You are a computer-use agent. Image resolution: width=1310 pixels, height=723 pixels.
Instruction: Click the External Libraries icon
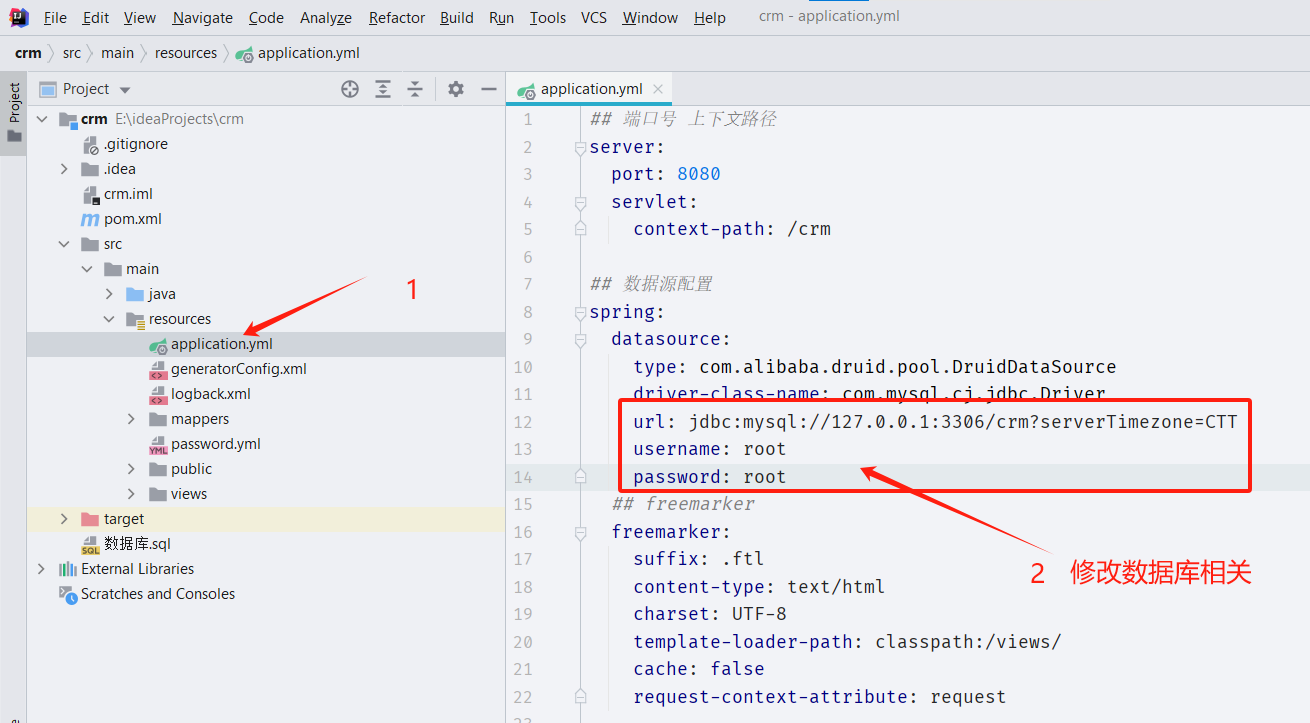click(68, 569)
